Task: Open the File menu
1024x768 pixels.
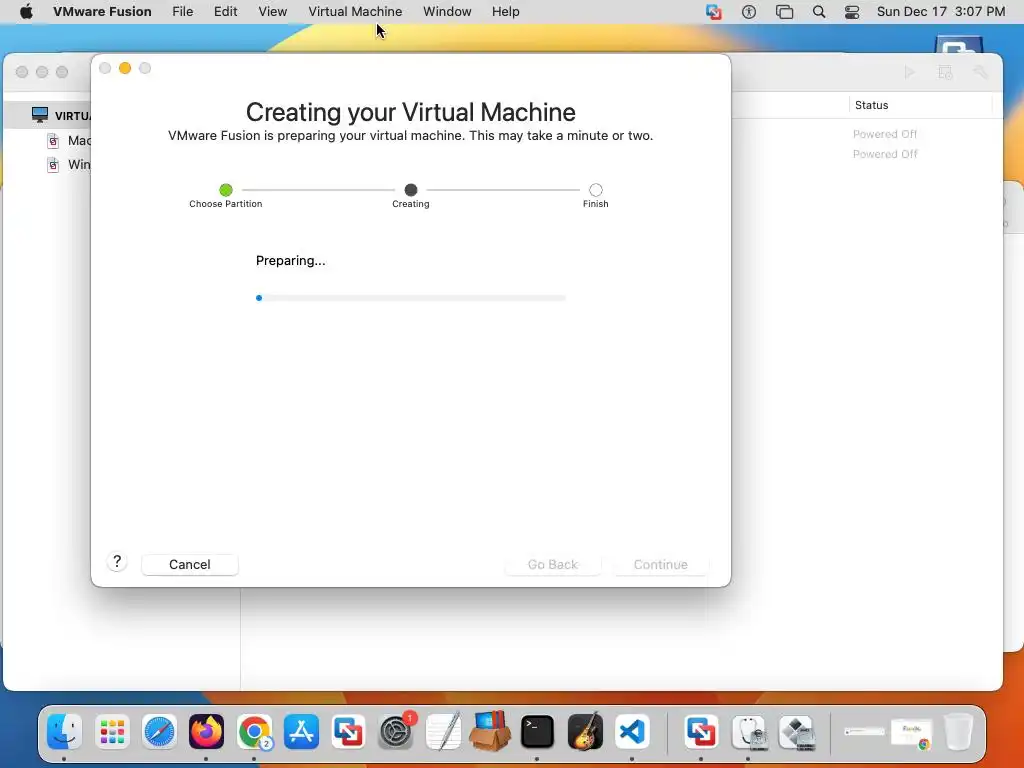Action: click(183, 12)
